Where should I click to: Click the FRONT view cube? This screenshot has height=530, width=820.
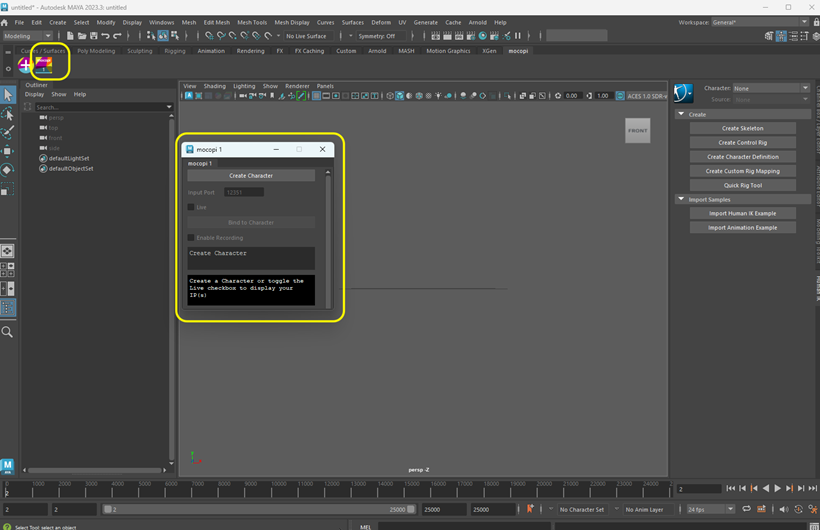[x=637, y=131]
